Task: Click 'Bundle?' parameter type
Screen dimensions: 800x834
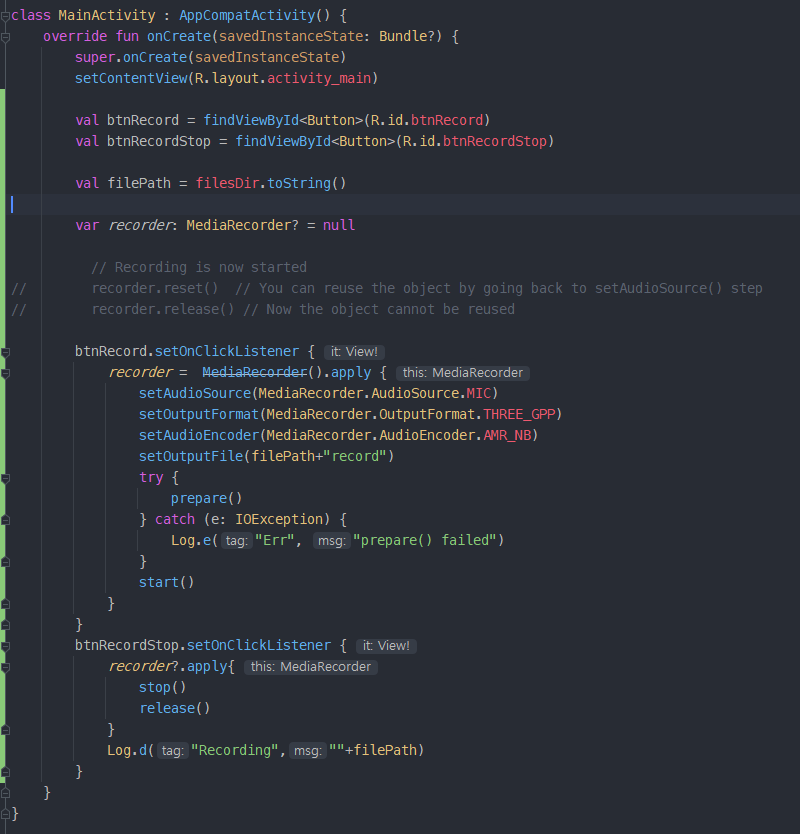Action: click(x=407, y=36)
